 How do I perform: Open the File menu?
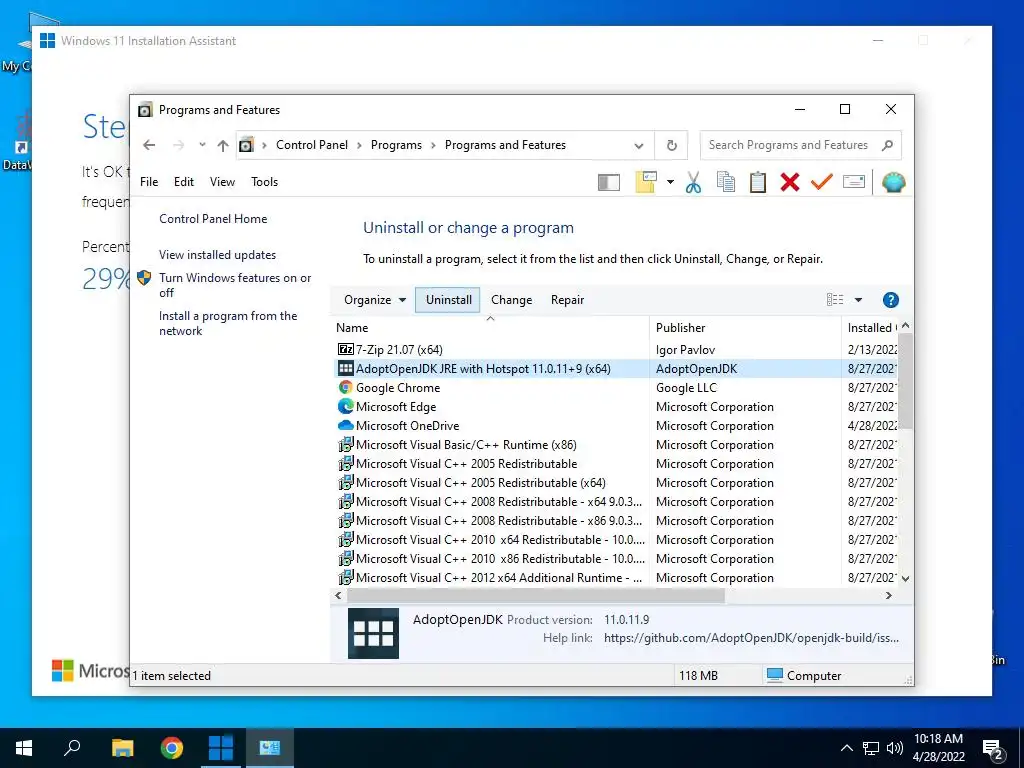149,182
